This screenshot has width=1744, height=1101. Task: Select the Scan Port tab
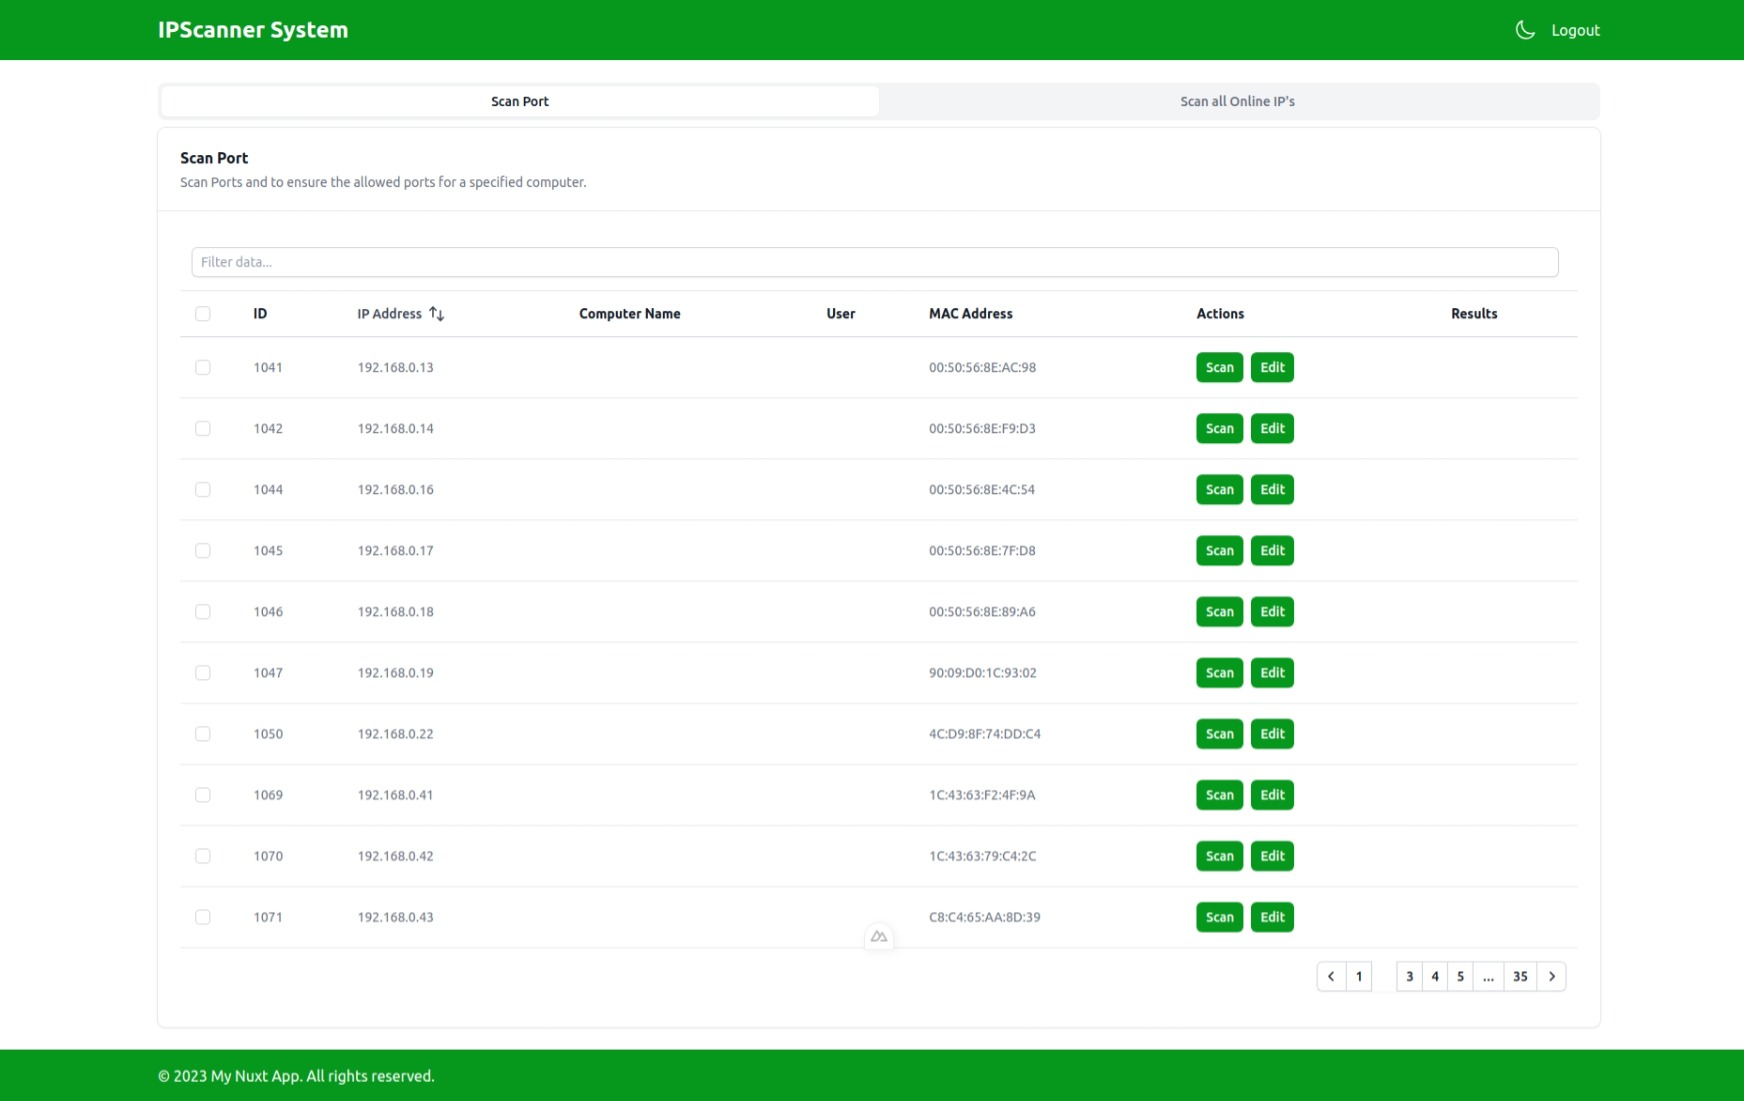(x=519, y=101)
